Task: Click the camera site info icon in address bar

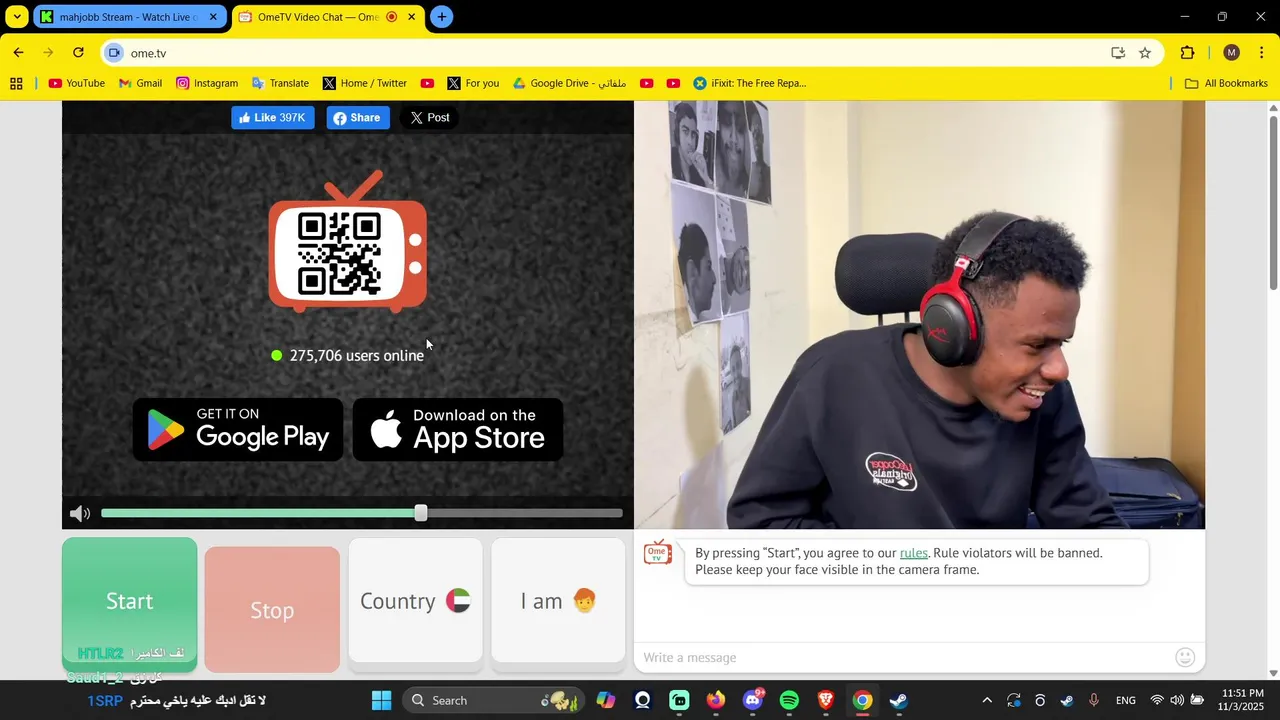Action: (x=114, y=53)
